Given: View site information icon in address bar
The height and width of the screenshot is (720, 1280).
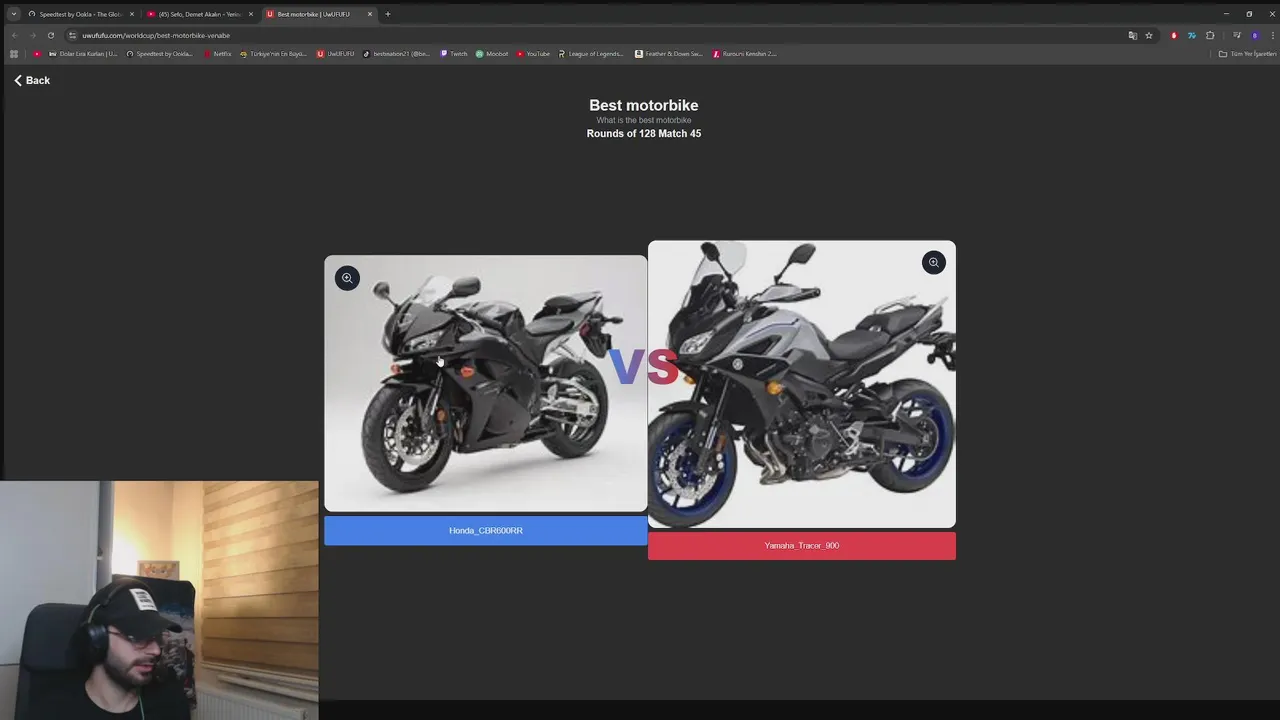Looking at the screenshot, I should coord(72,35).
